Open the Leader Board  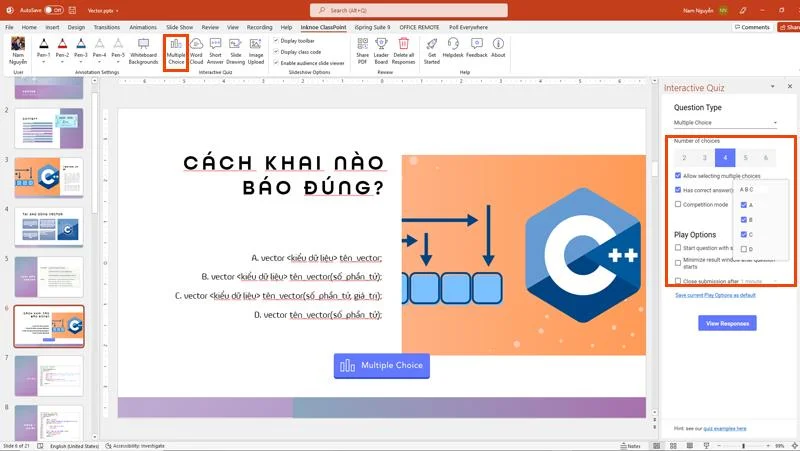381,51
